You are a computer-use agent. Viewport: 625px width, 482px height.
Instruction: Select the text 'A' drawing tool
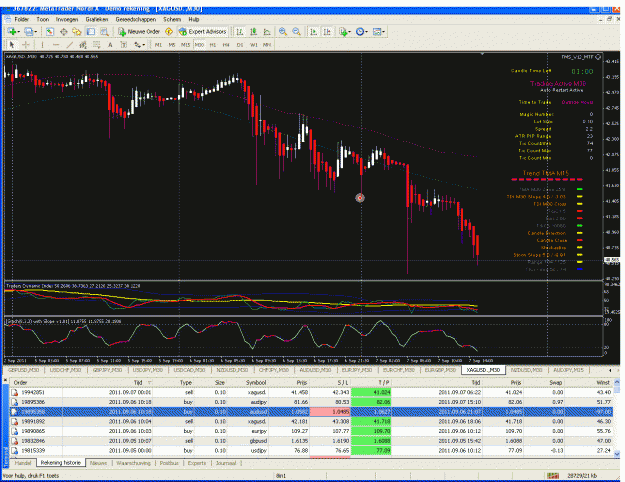(110, 45)
